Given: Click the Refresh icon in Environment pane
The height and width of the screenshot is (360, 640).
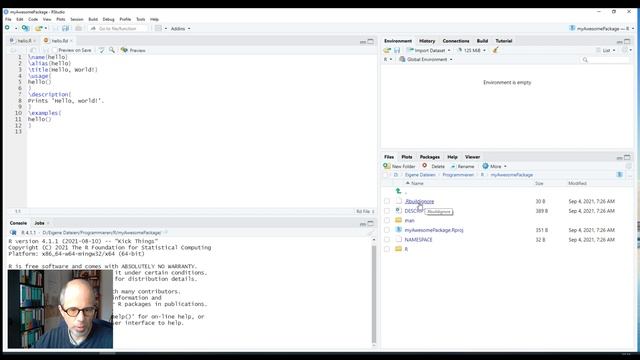Looking at the screenshot, I should point(625,50).
